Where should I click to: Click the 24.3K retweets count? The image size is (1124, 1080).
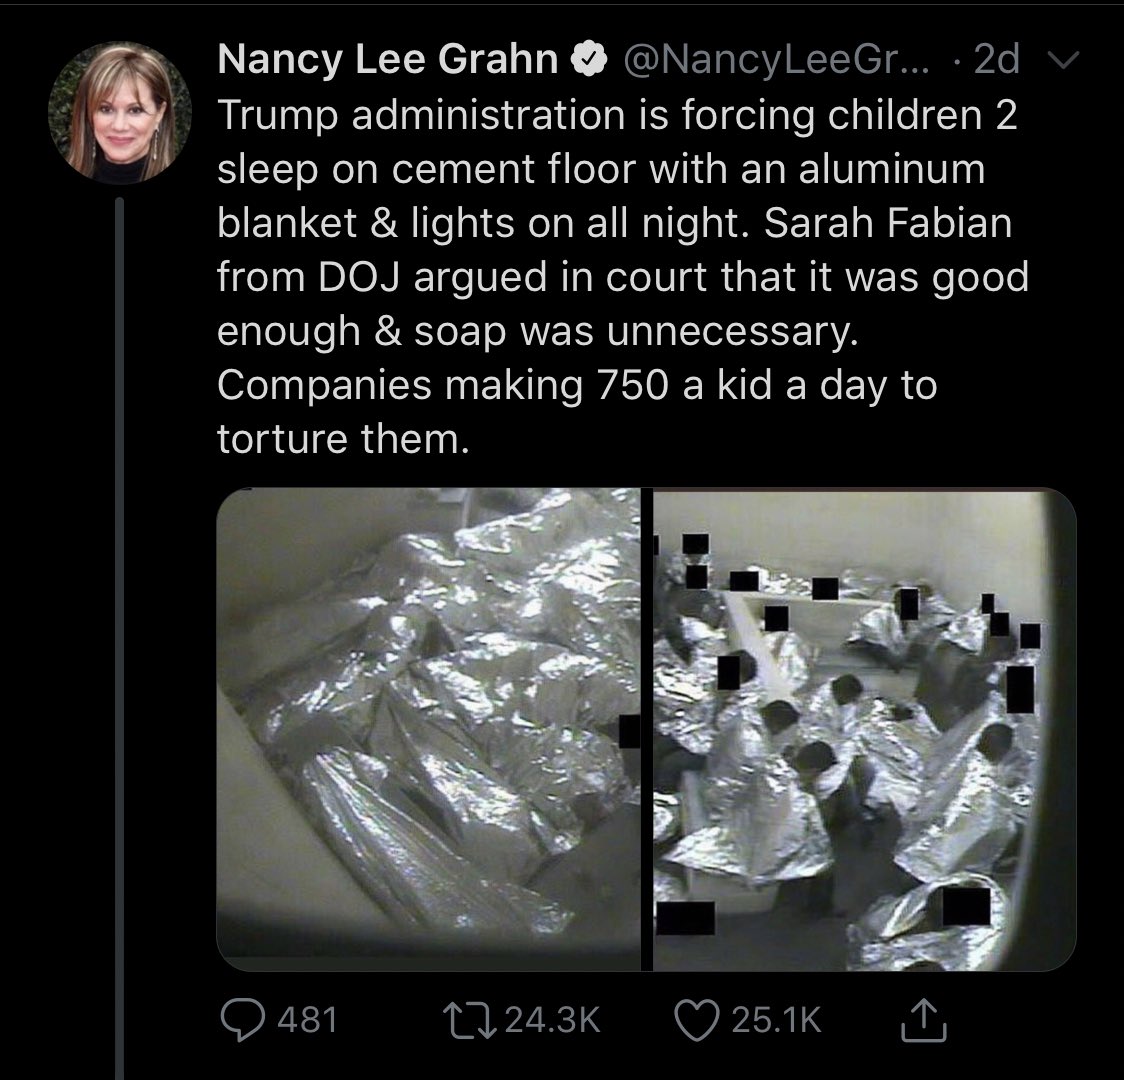[552, 1020]
